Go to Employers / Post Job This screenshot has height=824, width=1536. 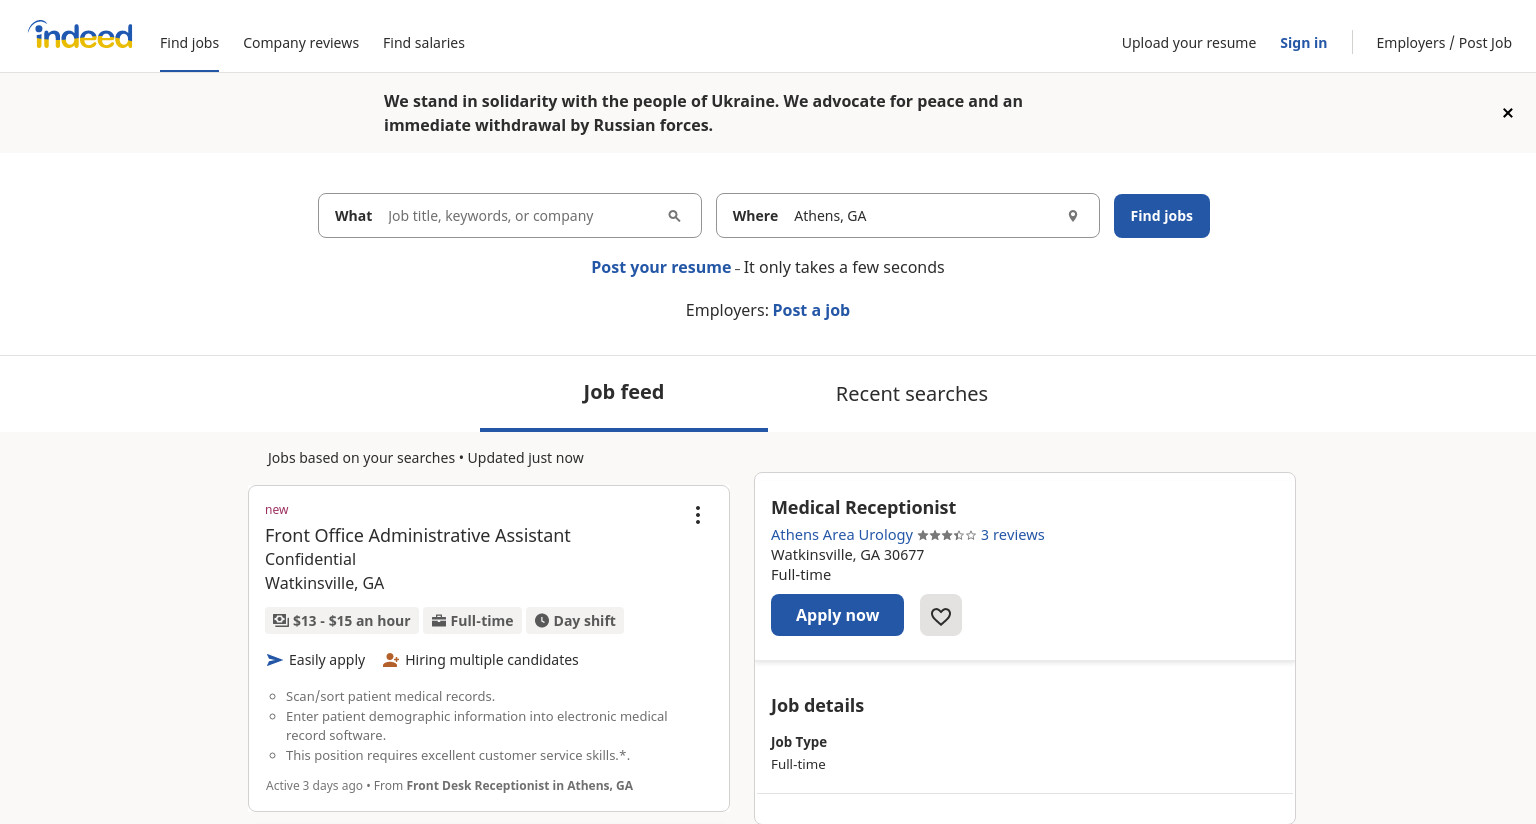point(1444,43)
